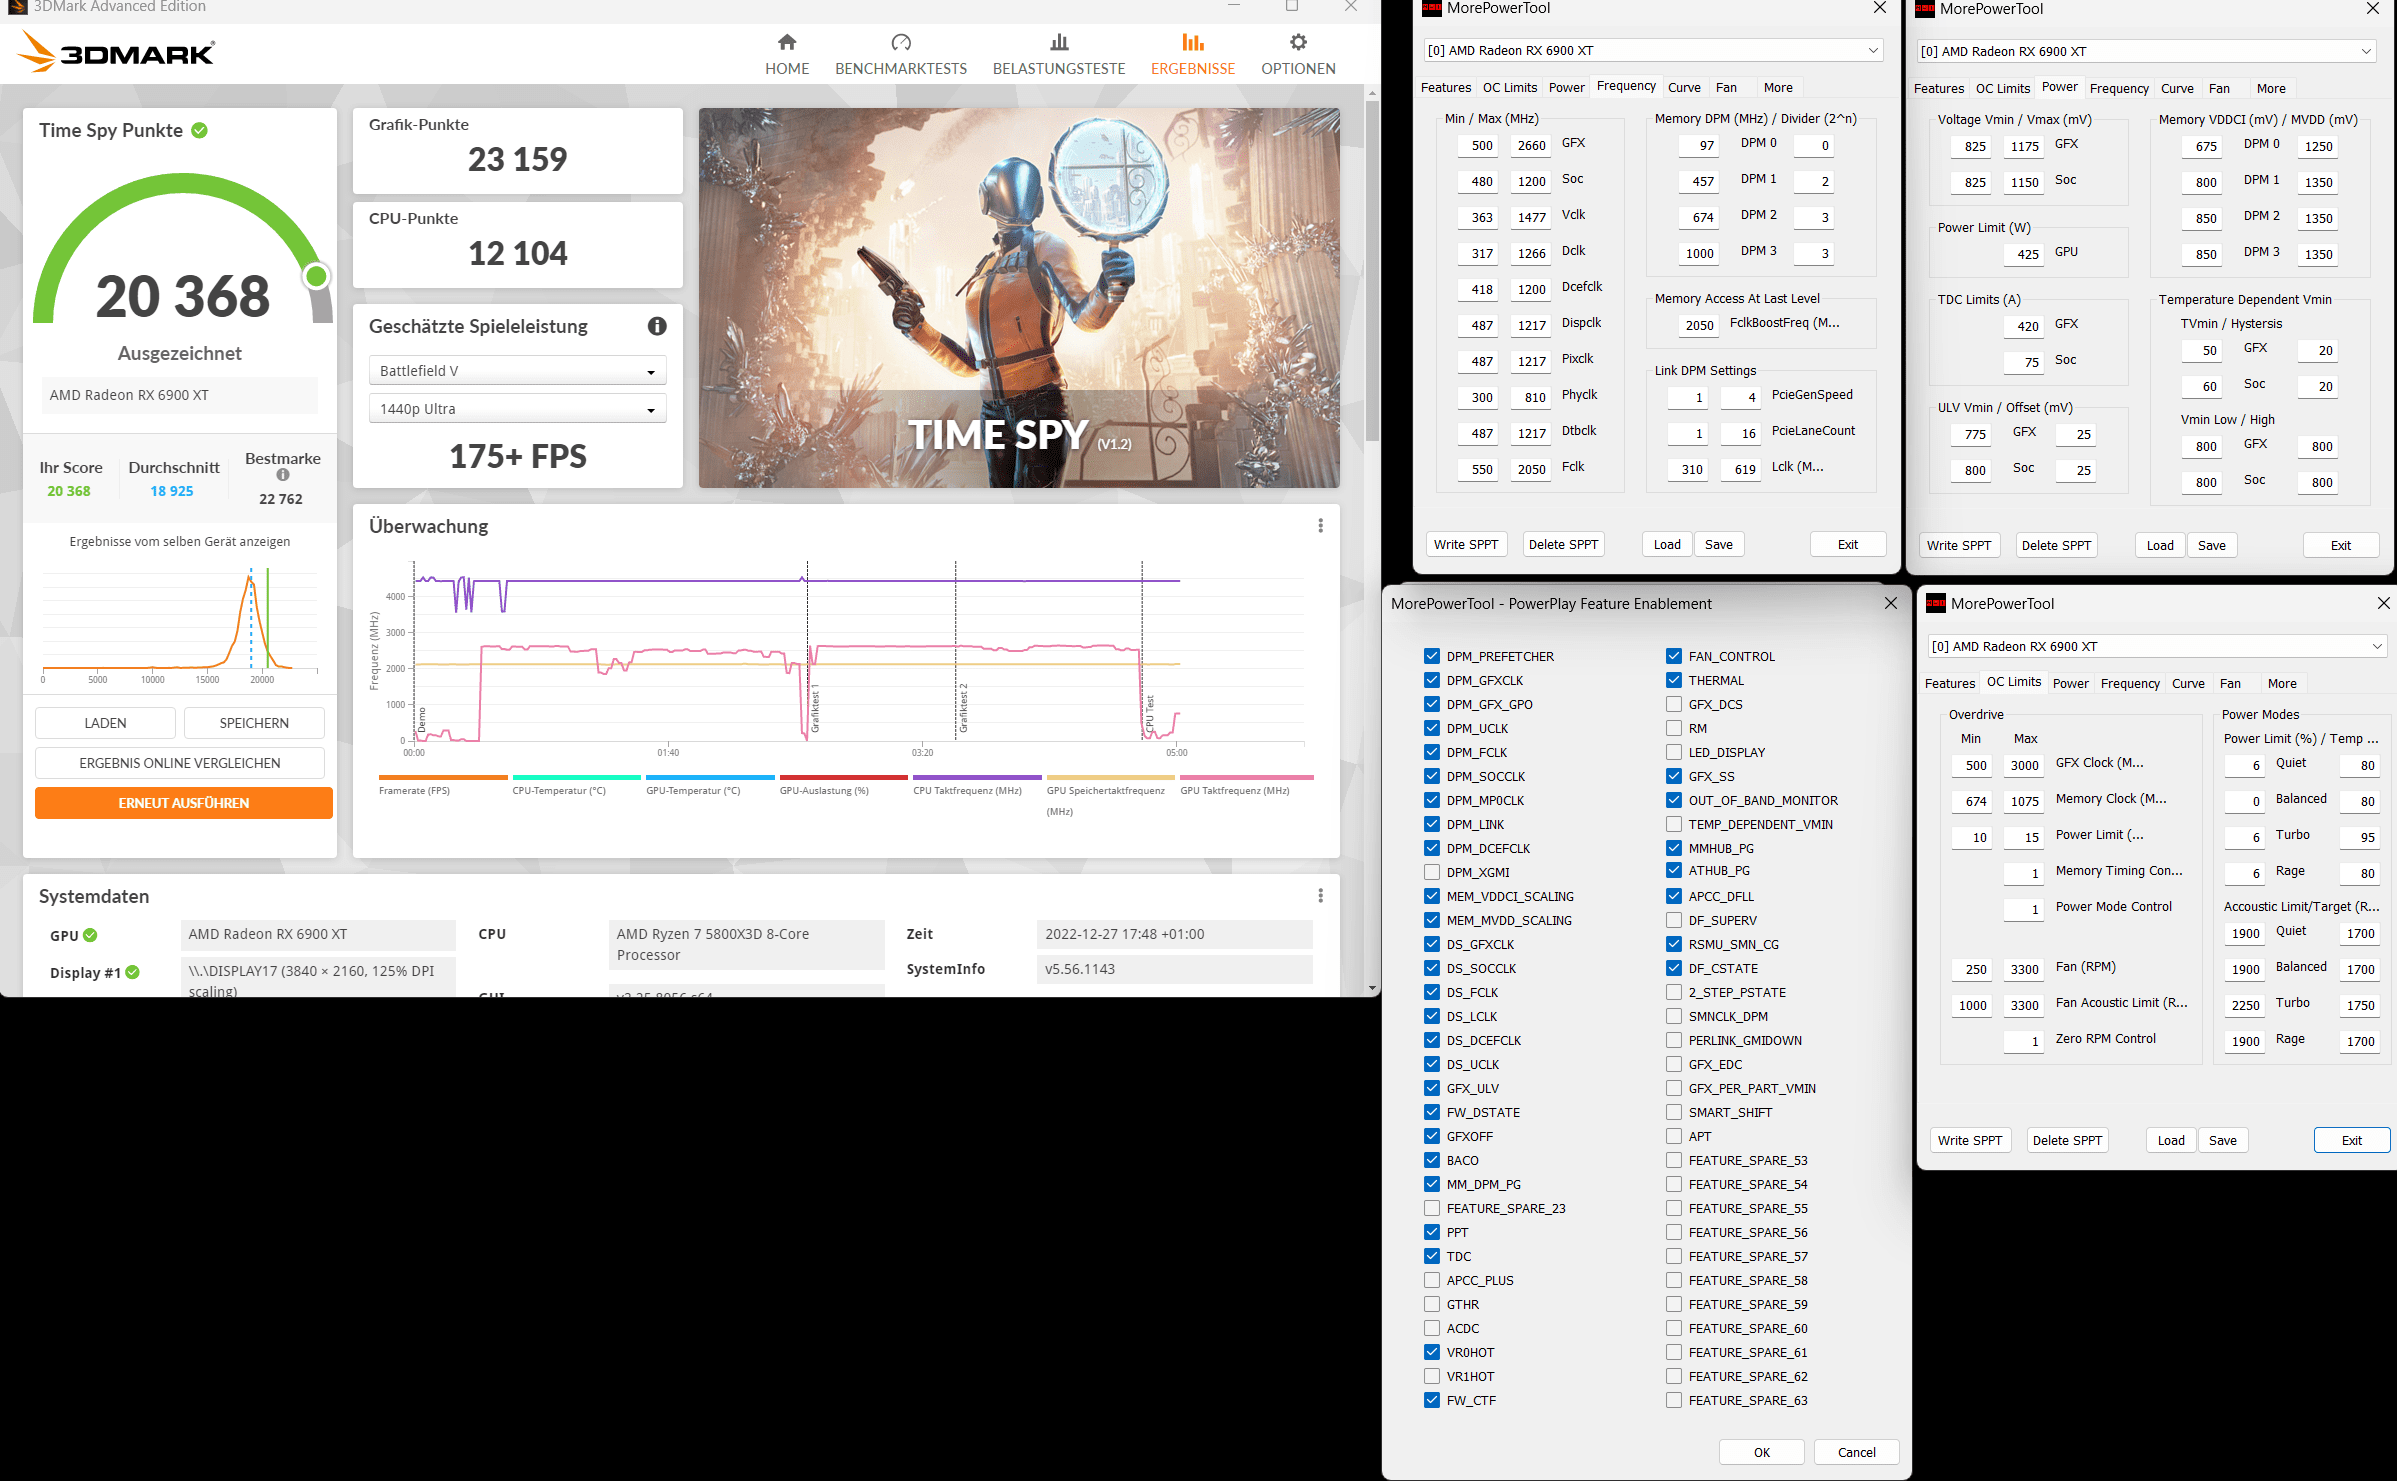
Task: Click SPEICHERN button
Action: click(254, 723)
